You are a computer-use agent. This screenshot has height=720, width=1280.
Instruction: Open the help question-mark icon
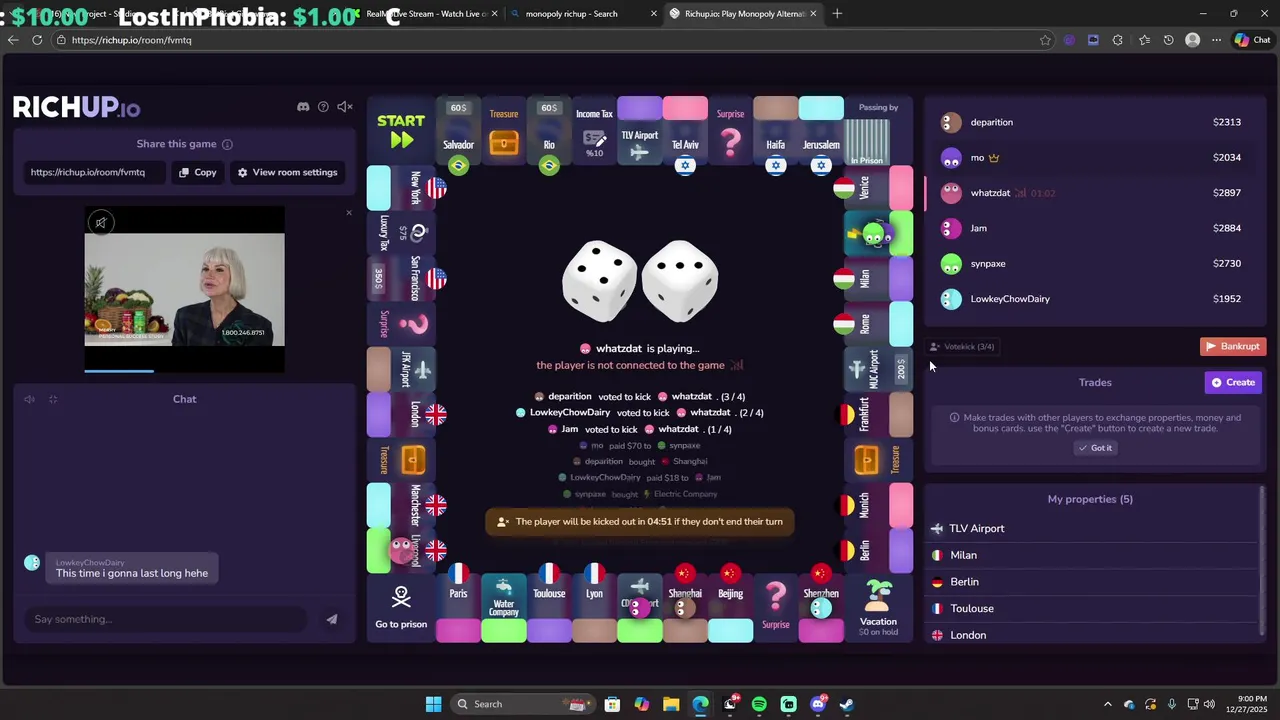pyautogui.click(x=323, y=107)
